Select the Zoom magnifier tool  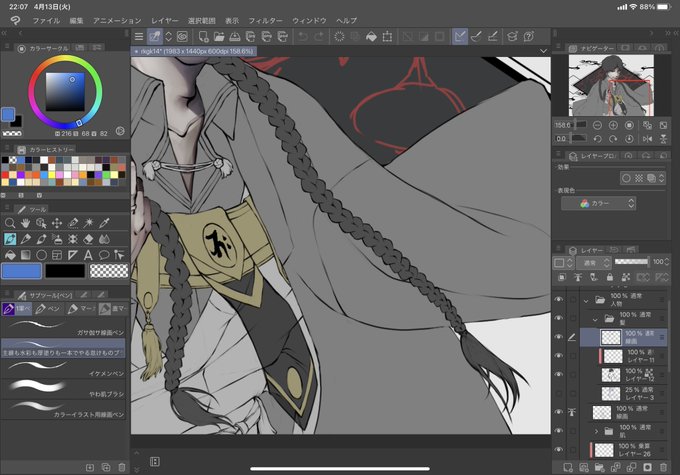pos(10,223)
